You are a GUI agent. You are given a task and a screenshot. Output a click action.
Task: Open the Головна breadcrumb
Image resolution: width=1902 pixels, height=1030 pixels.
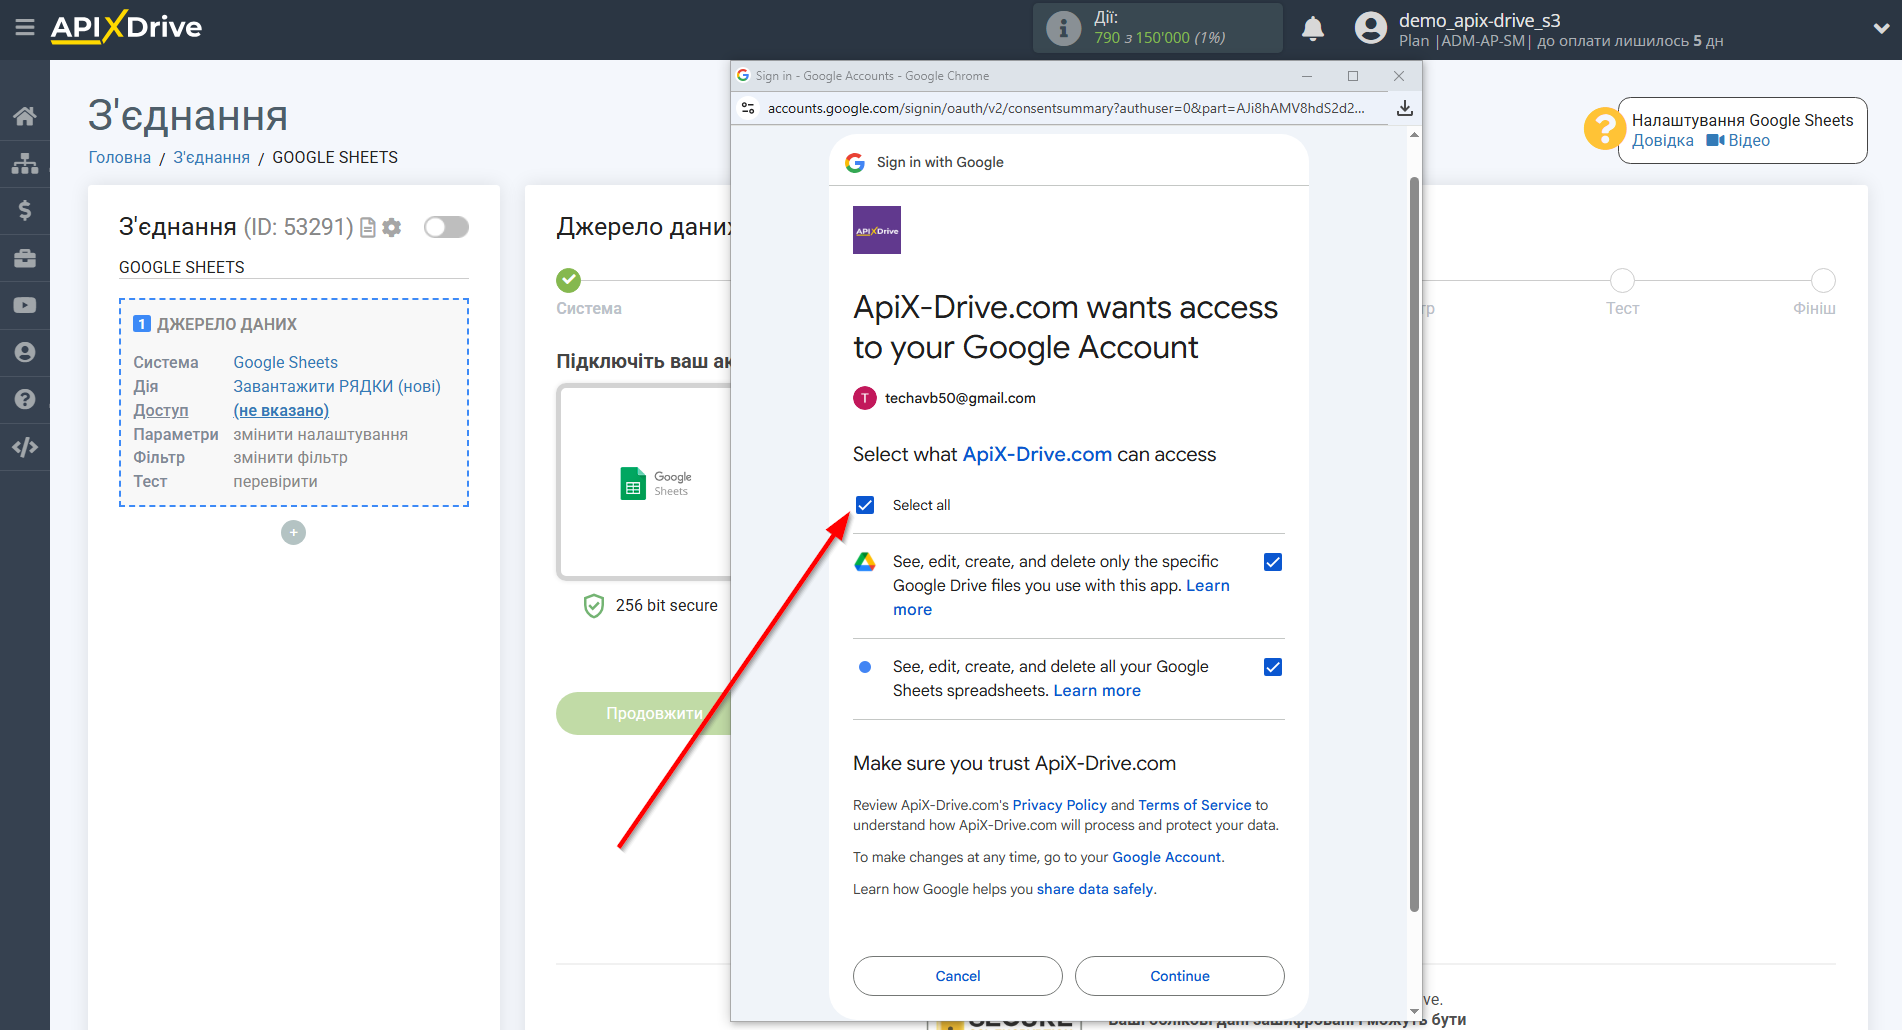[x=119, y=157]
